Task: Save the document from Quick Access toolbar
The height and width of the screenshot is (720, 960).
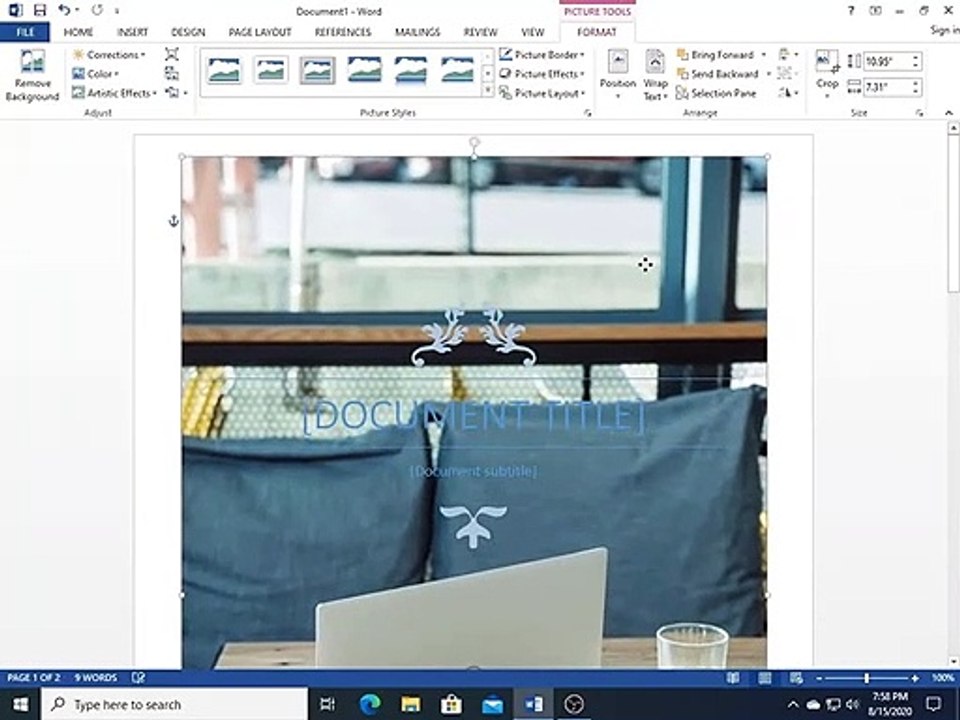Action: coord(40,10)
